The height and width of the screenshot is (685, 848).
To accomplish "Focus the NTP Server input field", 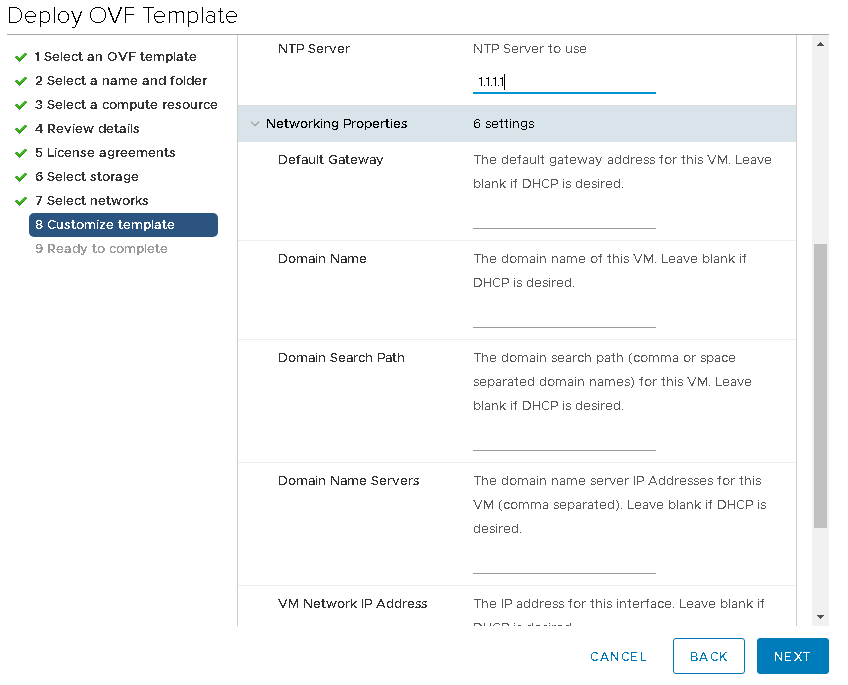I will [564, 83].
